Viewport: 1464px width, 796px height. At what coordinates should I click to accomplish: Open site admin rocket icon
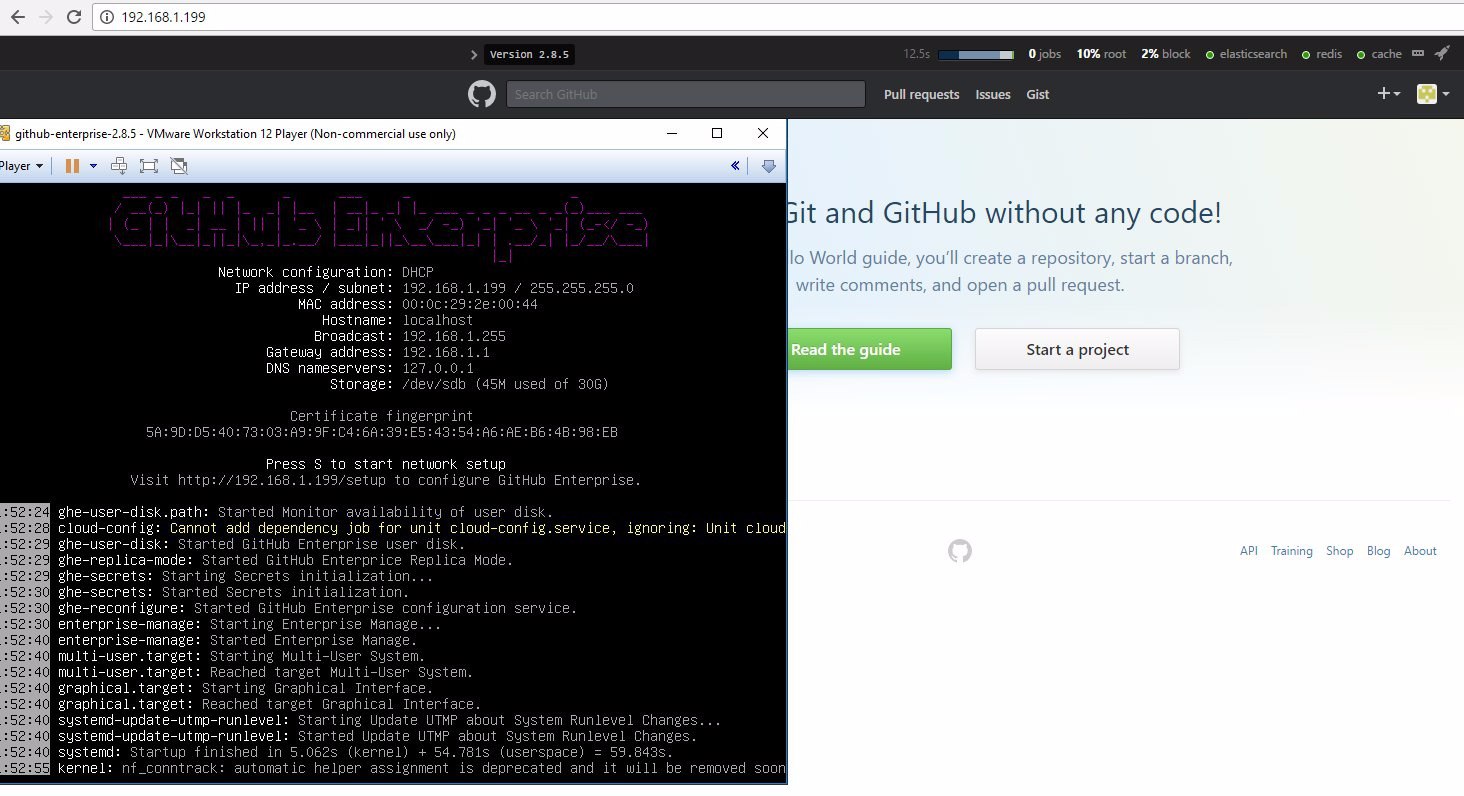[x=1443, y=53]
